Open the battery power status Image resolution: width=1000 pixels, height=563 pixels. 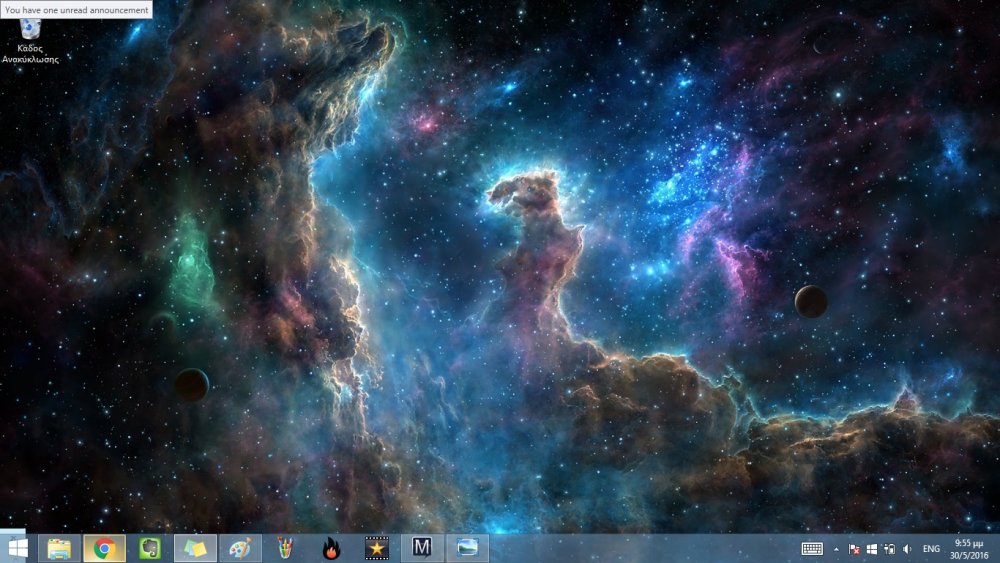[x=888, y=549]
